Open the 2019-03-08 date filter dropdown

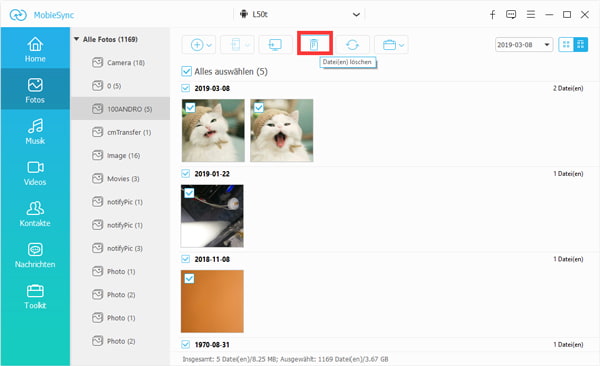point(547,45)
